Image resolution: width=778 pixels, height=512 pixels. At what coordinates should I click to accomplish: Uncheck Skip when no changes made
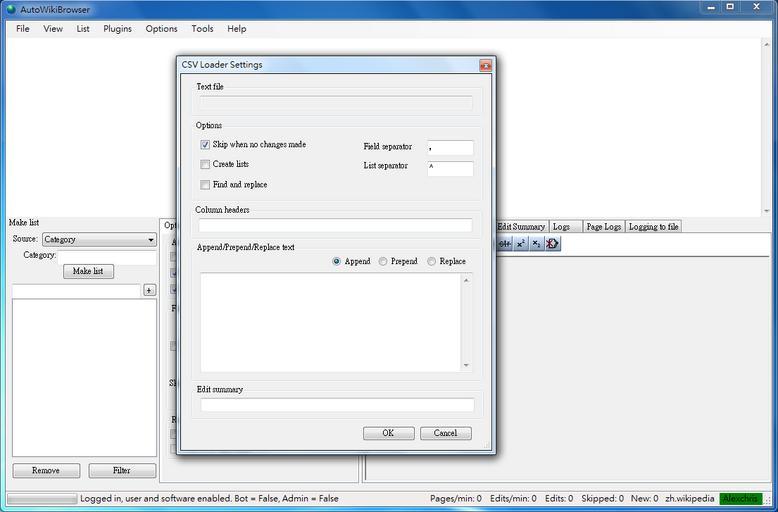coord(205,145)
